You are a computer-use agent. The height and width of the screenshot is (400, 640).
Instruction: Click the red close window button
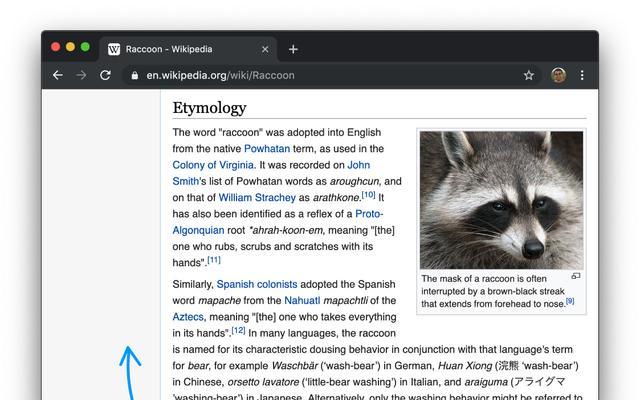56,47
